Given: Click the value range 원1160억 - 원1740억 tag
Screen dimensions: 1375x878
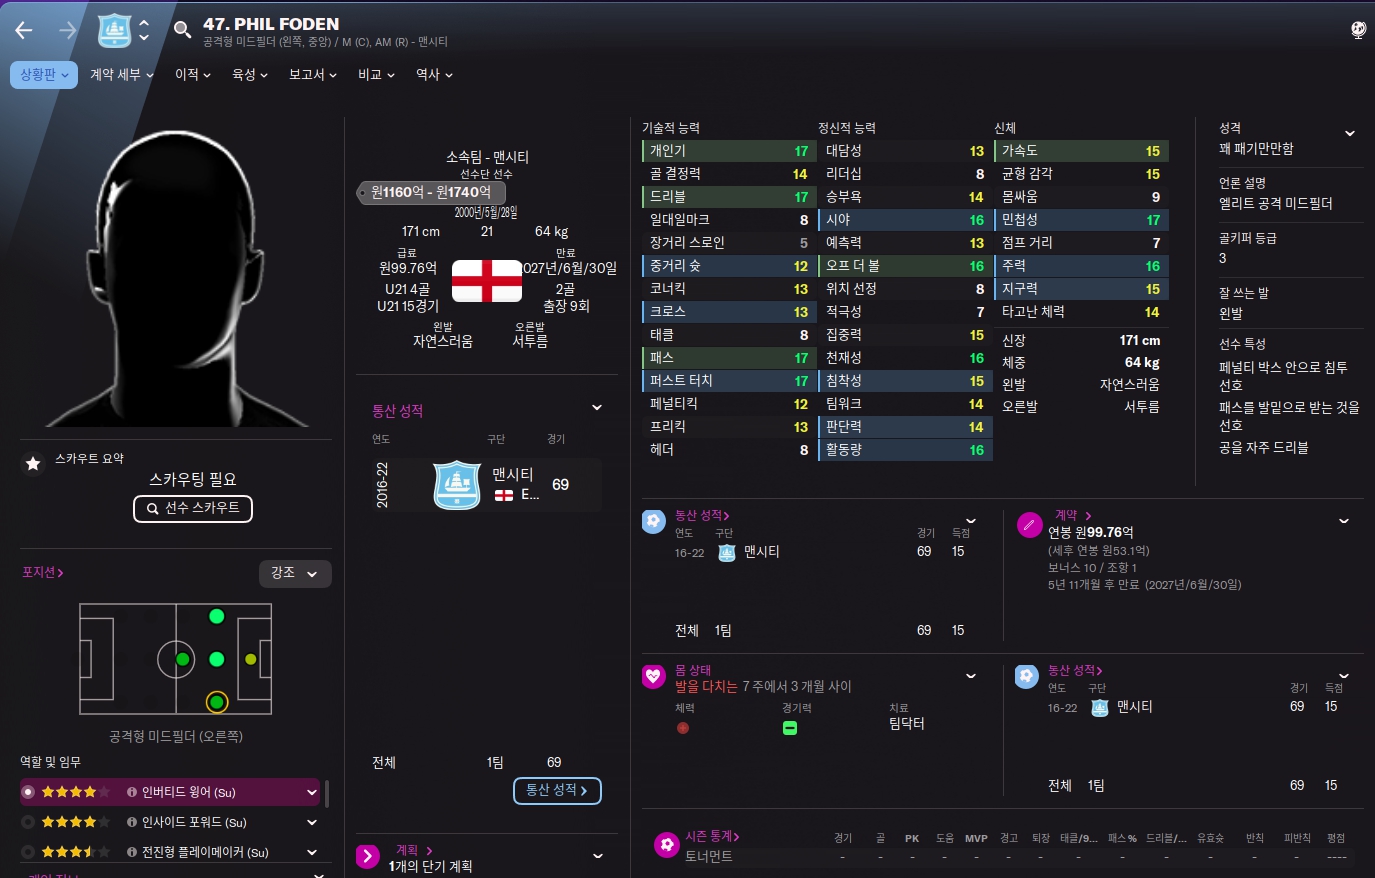Looking at the screenshot, I should point(431,192).
